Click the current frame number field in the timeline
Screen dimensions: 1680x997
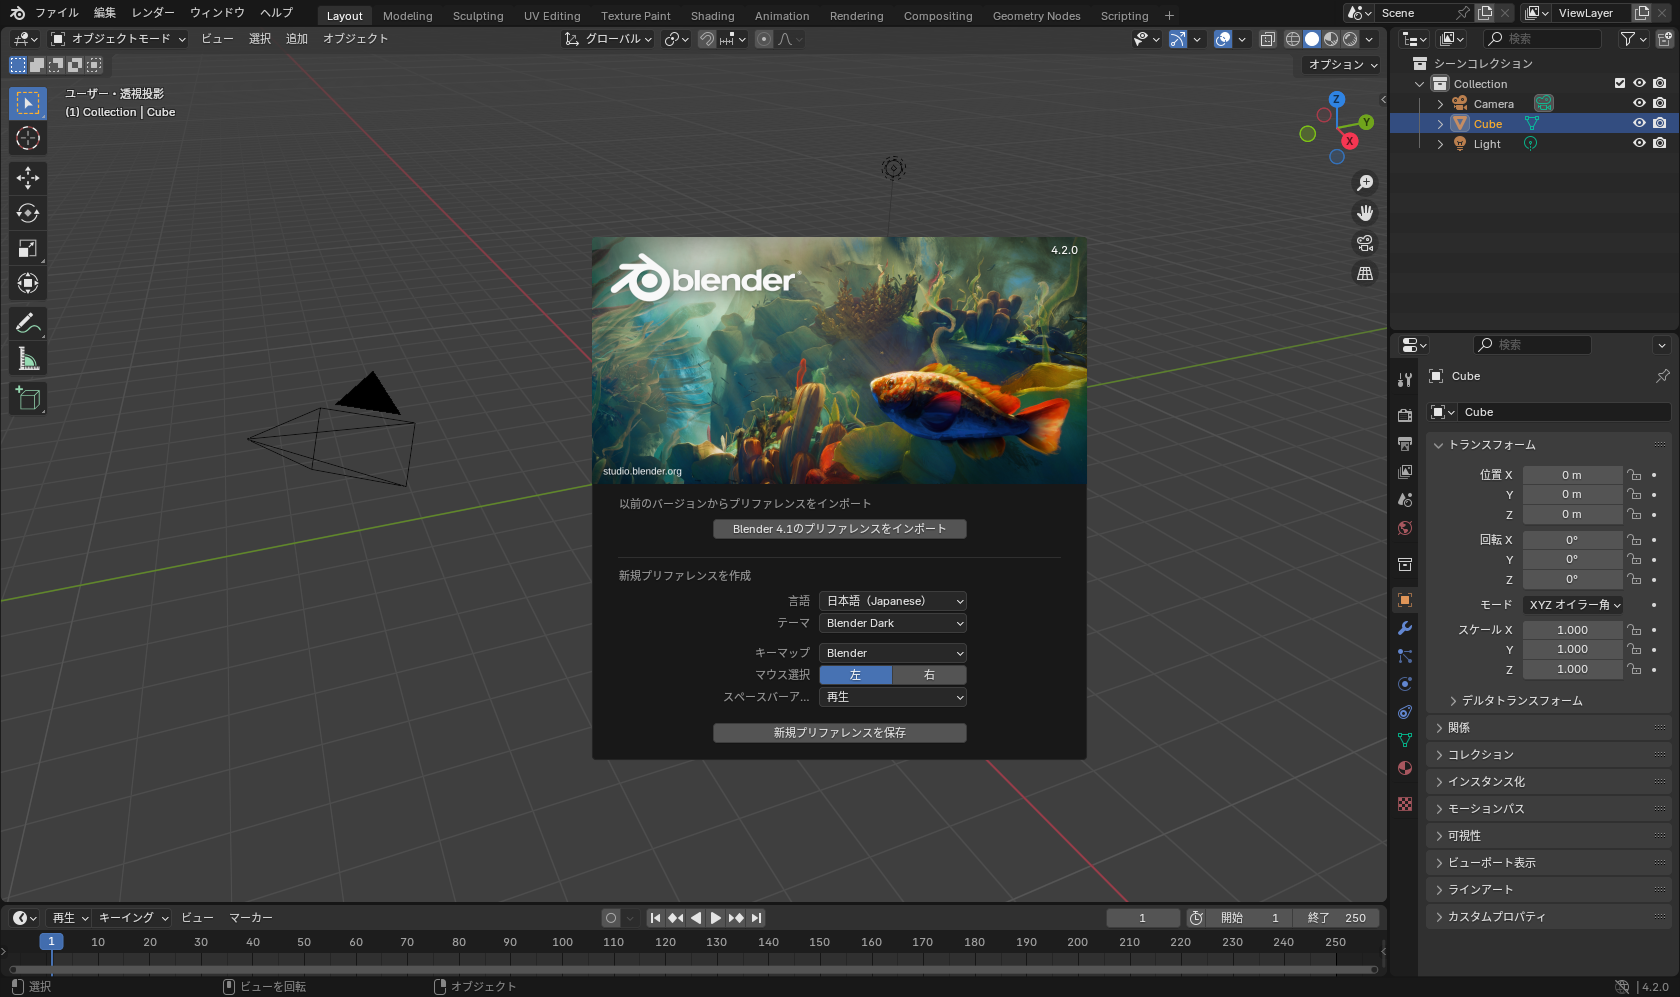coord(1142,917)
